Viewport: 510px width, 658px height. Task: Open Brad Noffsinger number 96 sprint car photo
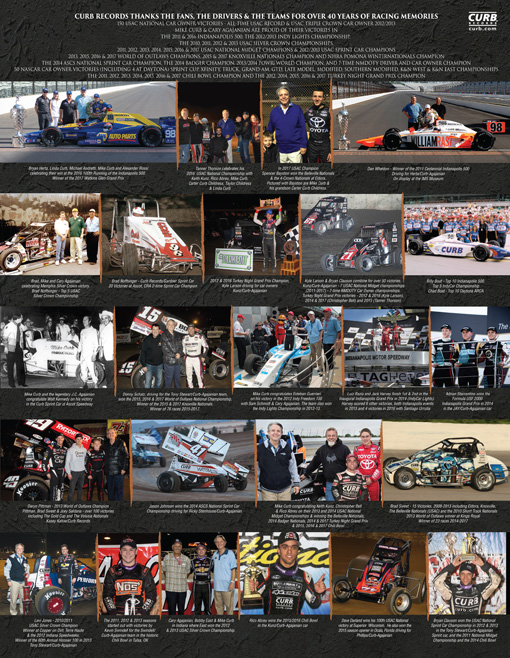click(152, 235)
